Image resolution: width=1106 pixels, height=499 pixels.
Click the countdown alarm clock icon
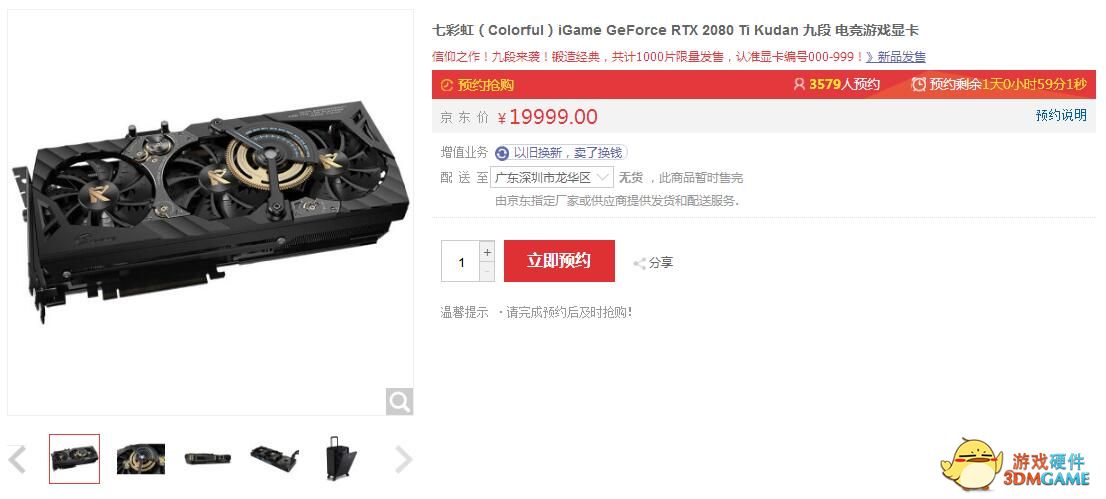pyautogui.click(x=918, y=85)
